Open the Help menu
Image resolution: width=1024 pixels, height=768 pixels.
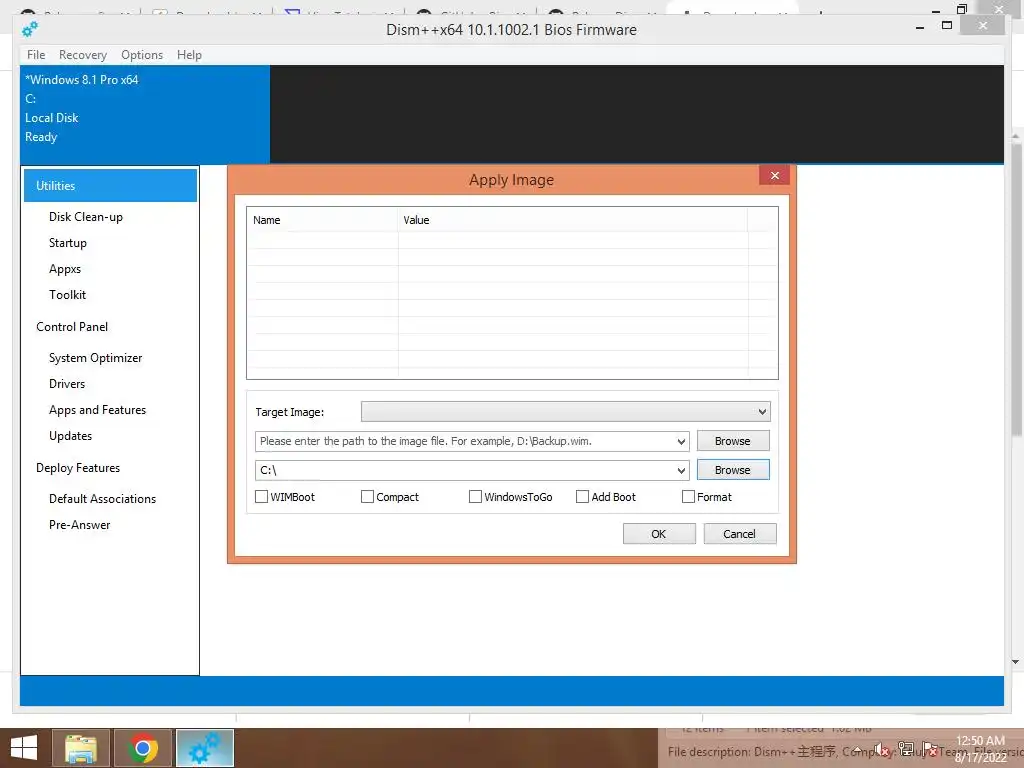[189, 55]
